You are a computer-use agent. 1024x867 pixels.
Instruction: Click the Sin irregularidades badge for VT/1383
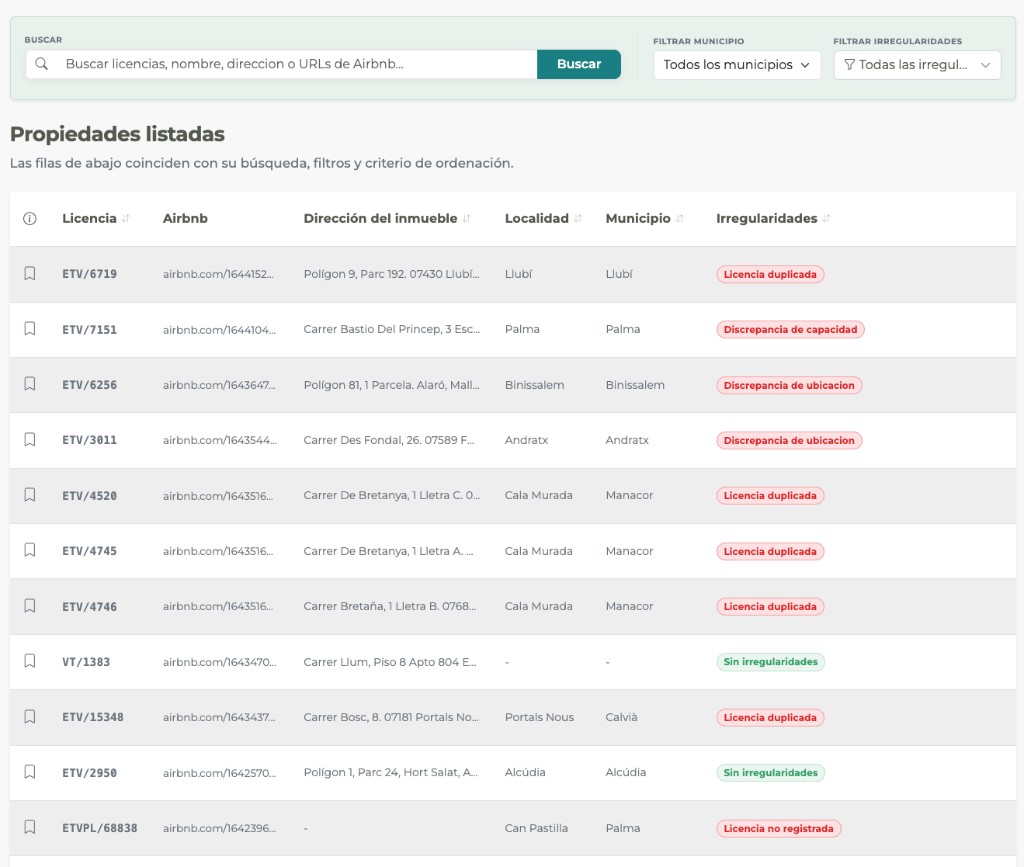pyautogui.click(x=770, y=661)
